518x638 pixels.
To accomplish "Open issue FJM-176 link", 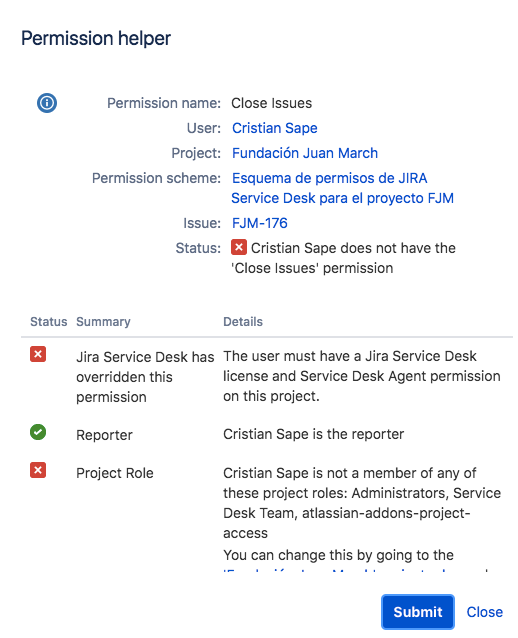I will point(260,223).
